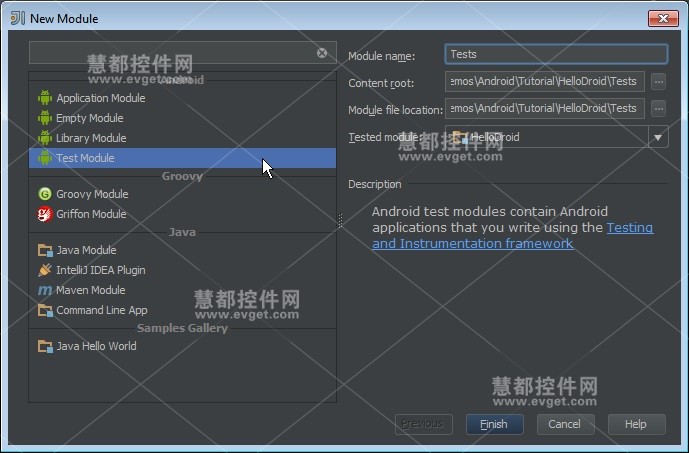This screenshot has width=689, height=453.
Task: Clear the module search field with X
Action: point(322,53)
